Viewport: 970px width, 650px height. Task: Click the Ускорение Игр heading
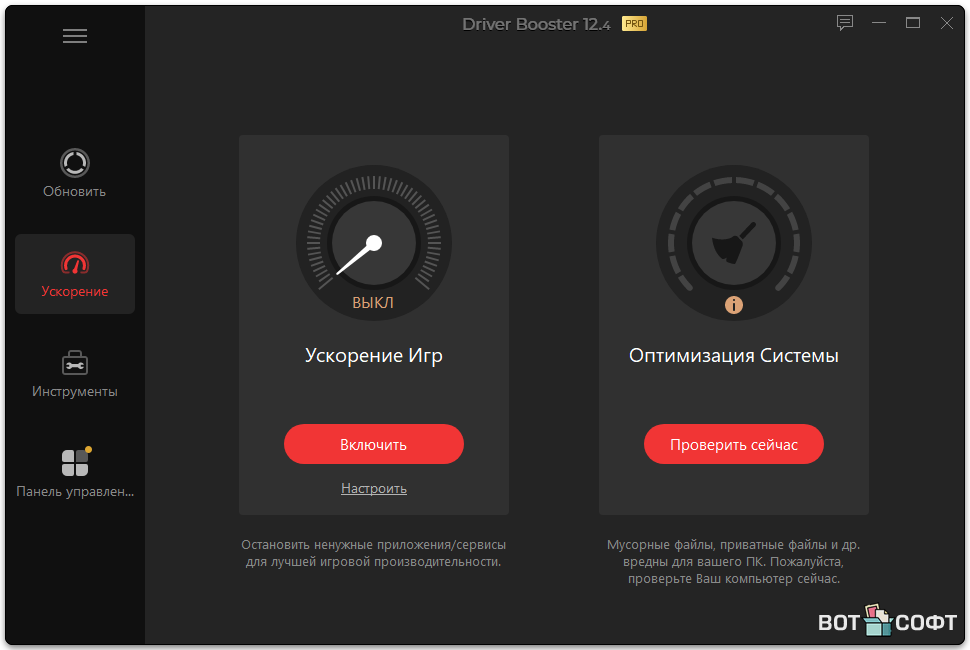click(x=374, y=356)
